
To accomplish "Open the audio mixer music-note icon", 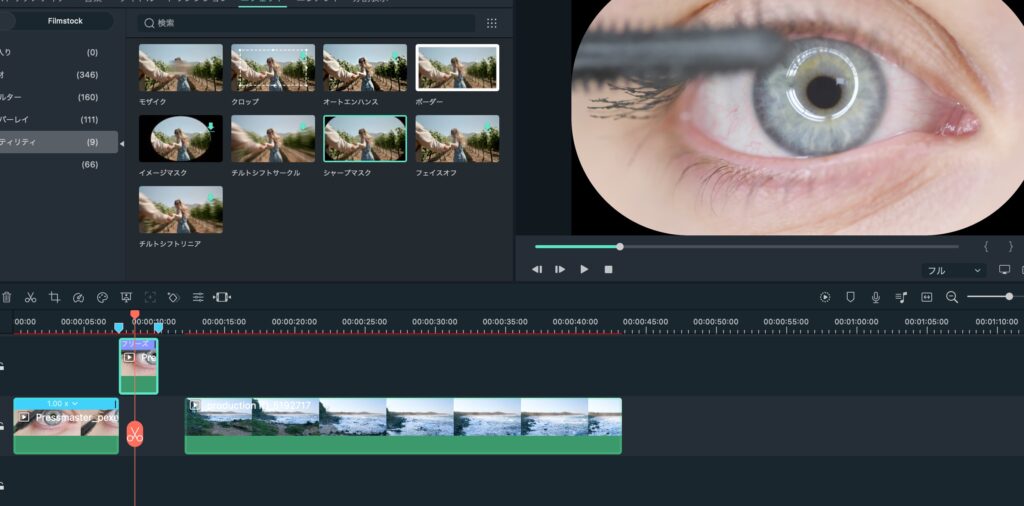I will [901, 297].
